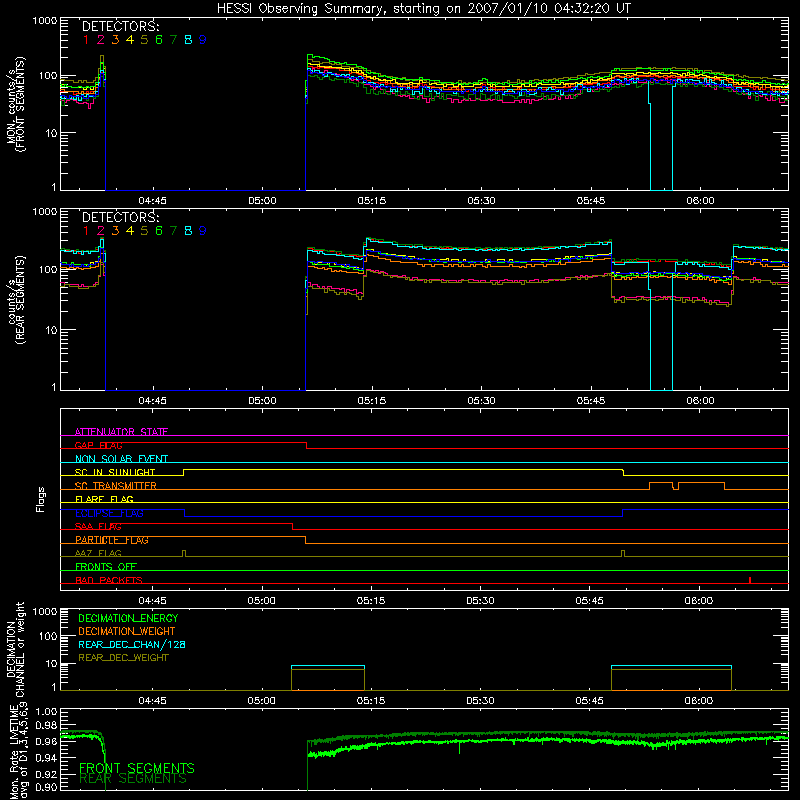Click 05:30 tick under rear segments plot

coord(481,401)
